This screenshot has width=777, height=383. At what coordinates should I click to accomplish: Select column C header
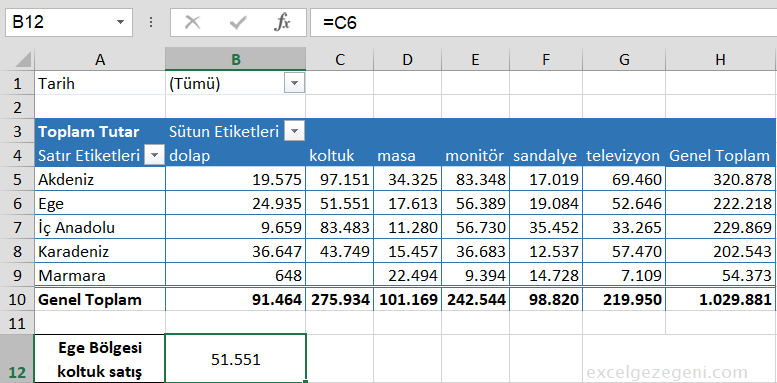click(x=340, y=59)
